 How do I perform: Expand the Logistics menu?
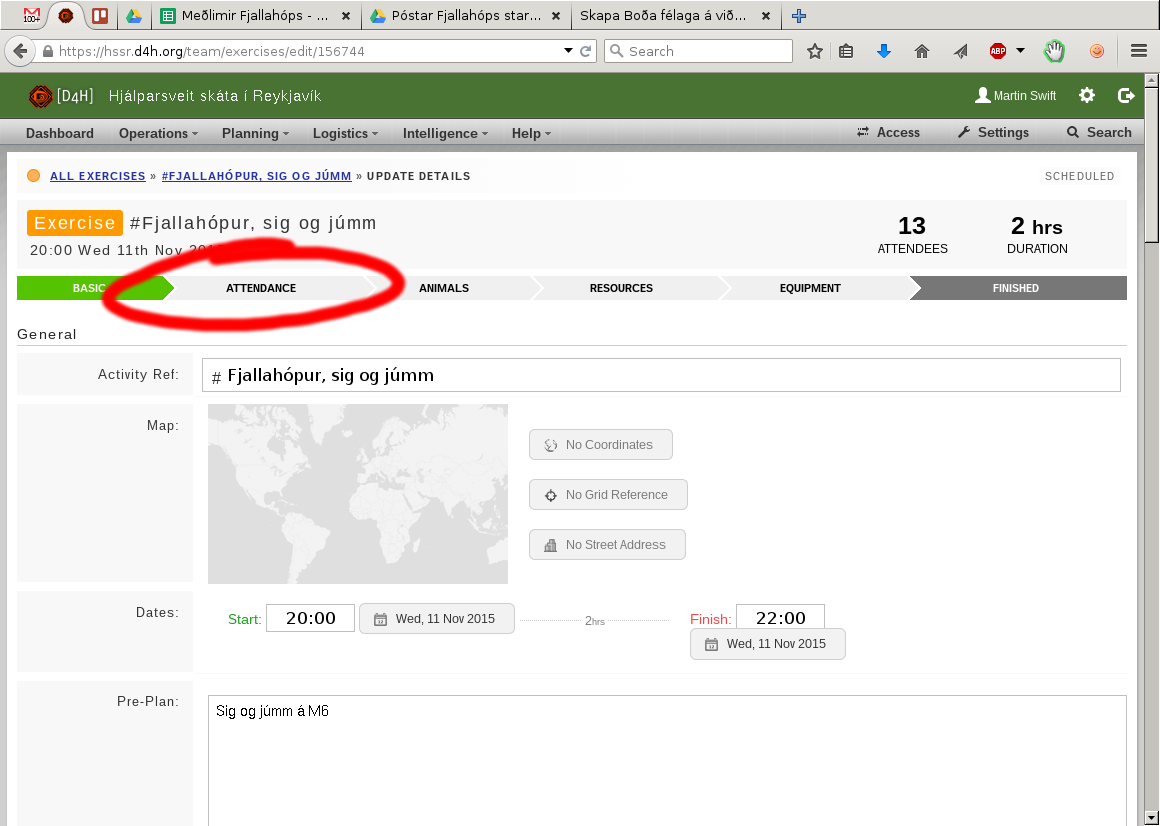coord(345,133)
